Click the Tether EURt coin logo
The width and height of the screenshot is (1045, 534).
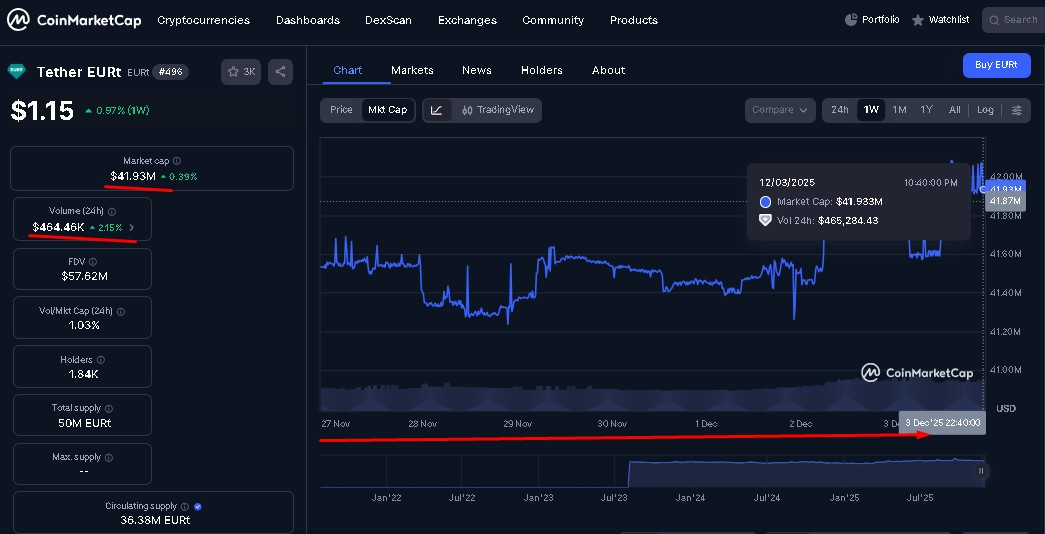click(x=16, y=71)
